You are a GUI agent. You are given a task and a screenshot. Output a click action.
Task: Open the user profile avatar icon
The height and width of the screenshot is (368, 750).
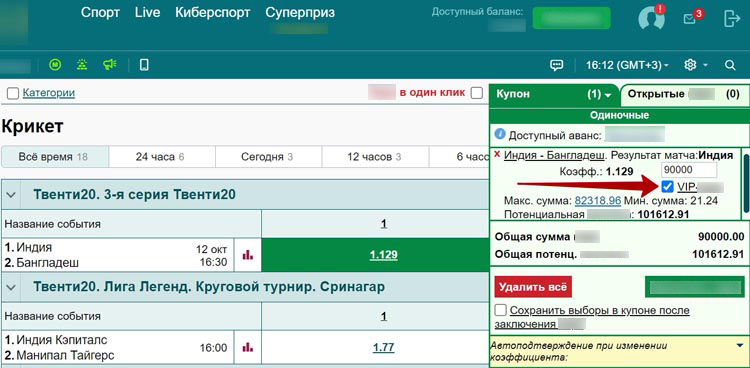click(x=651, y=18)
